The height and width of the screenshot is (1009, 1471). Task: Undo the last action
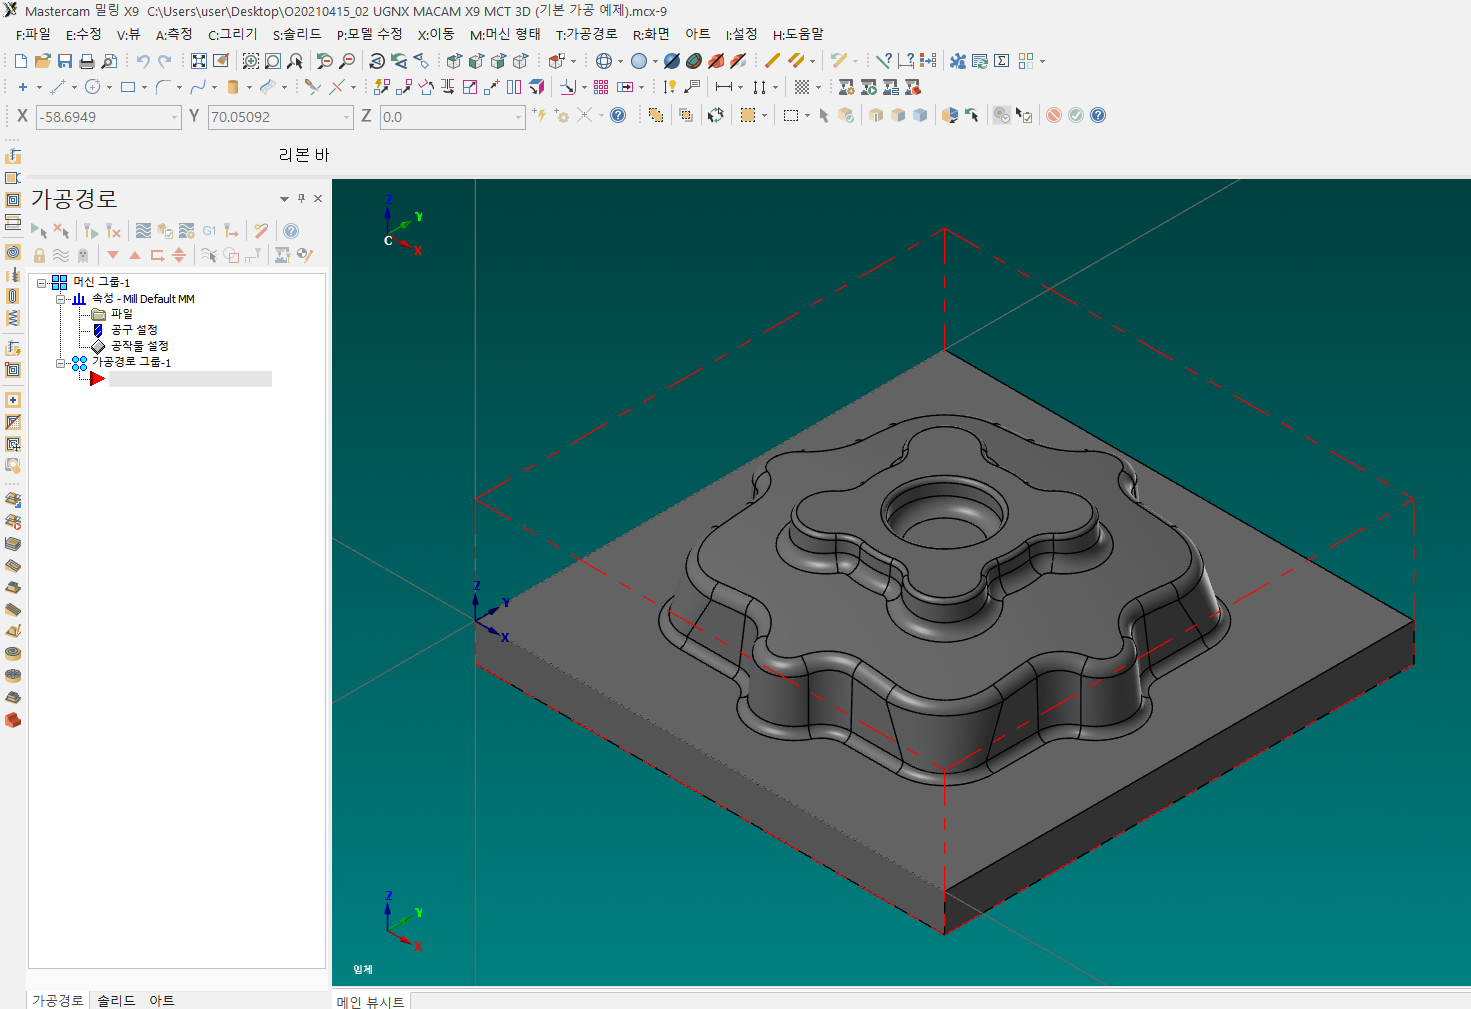pos(143,61)
